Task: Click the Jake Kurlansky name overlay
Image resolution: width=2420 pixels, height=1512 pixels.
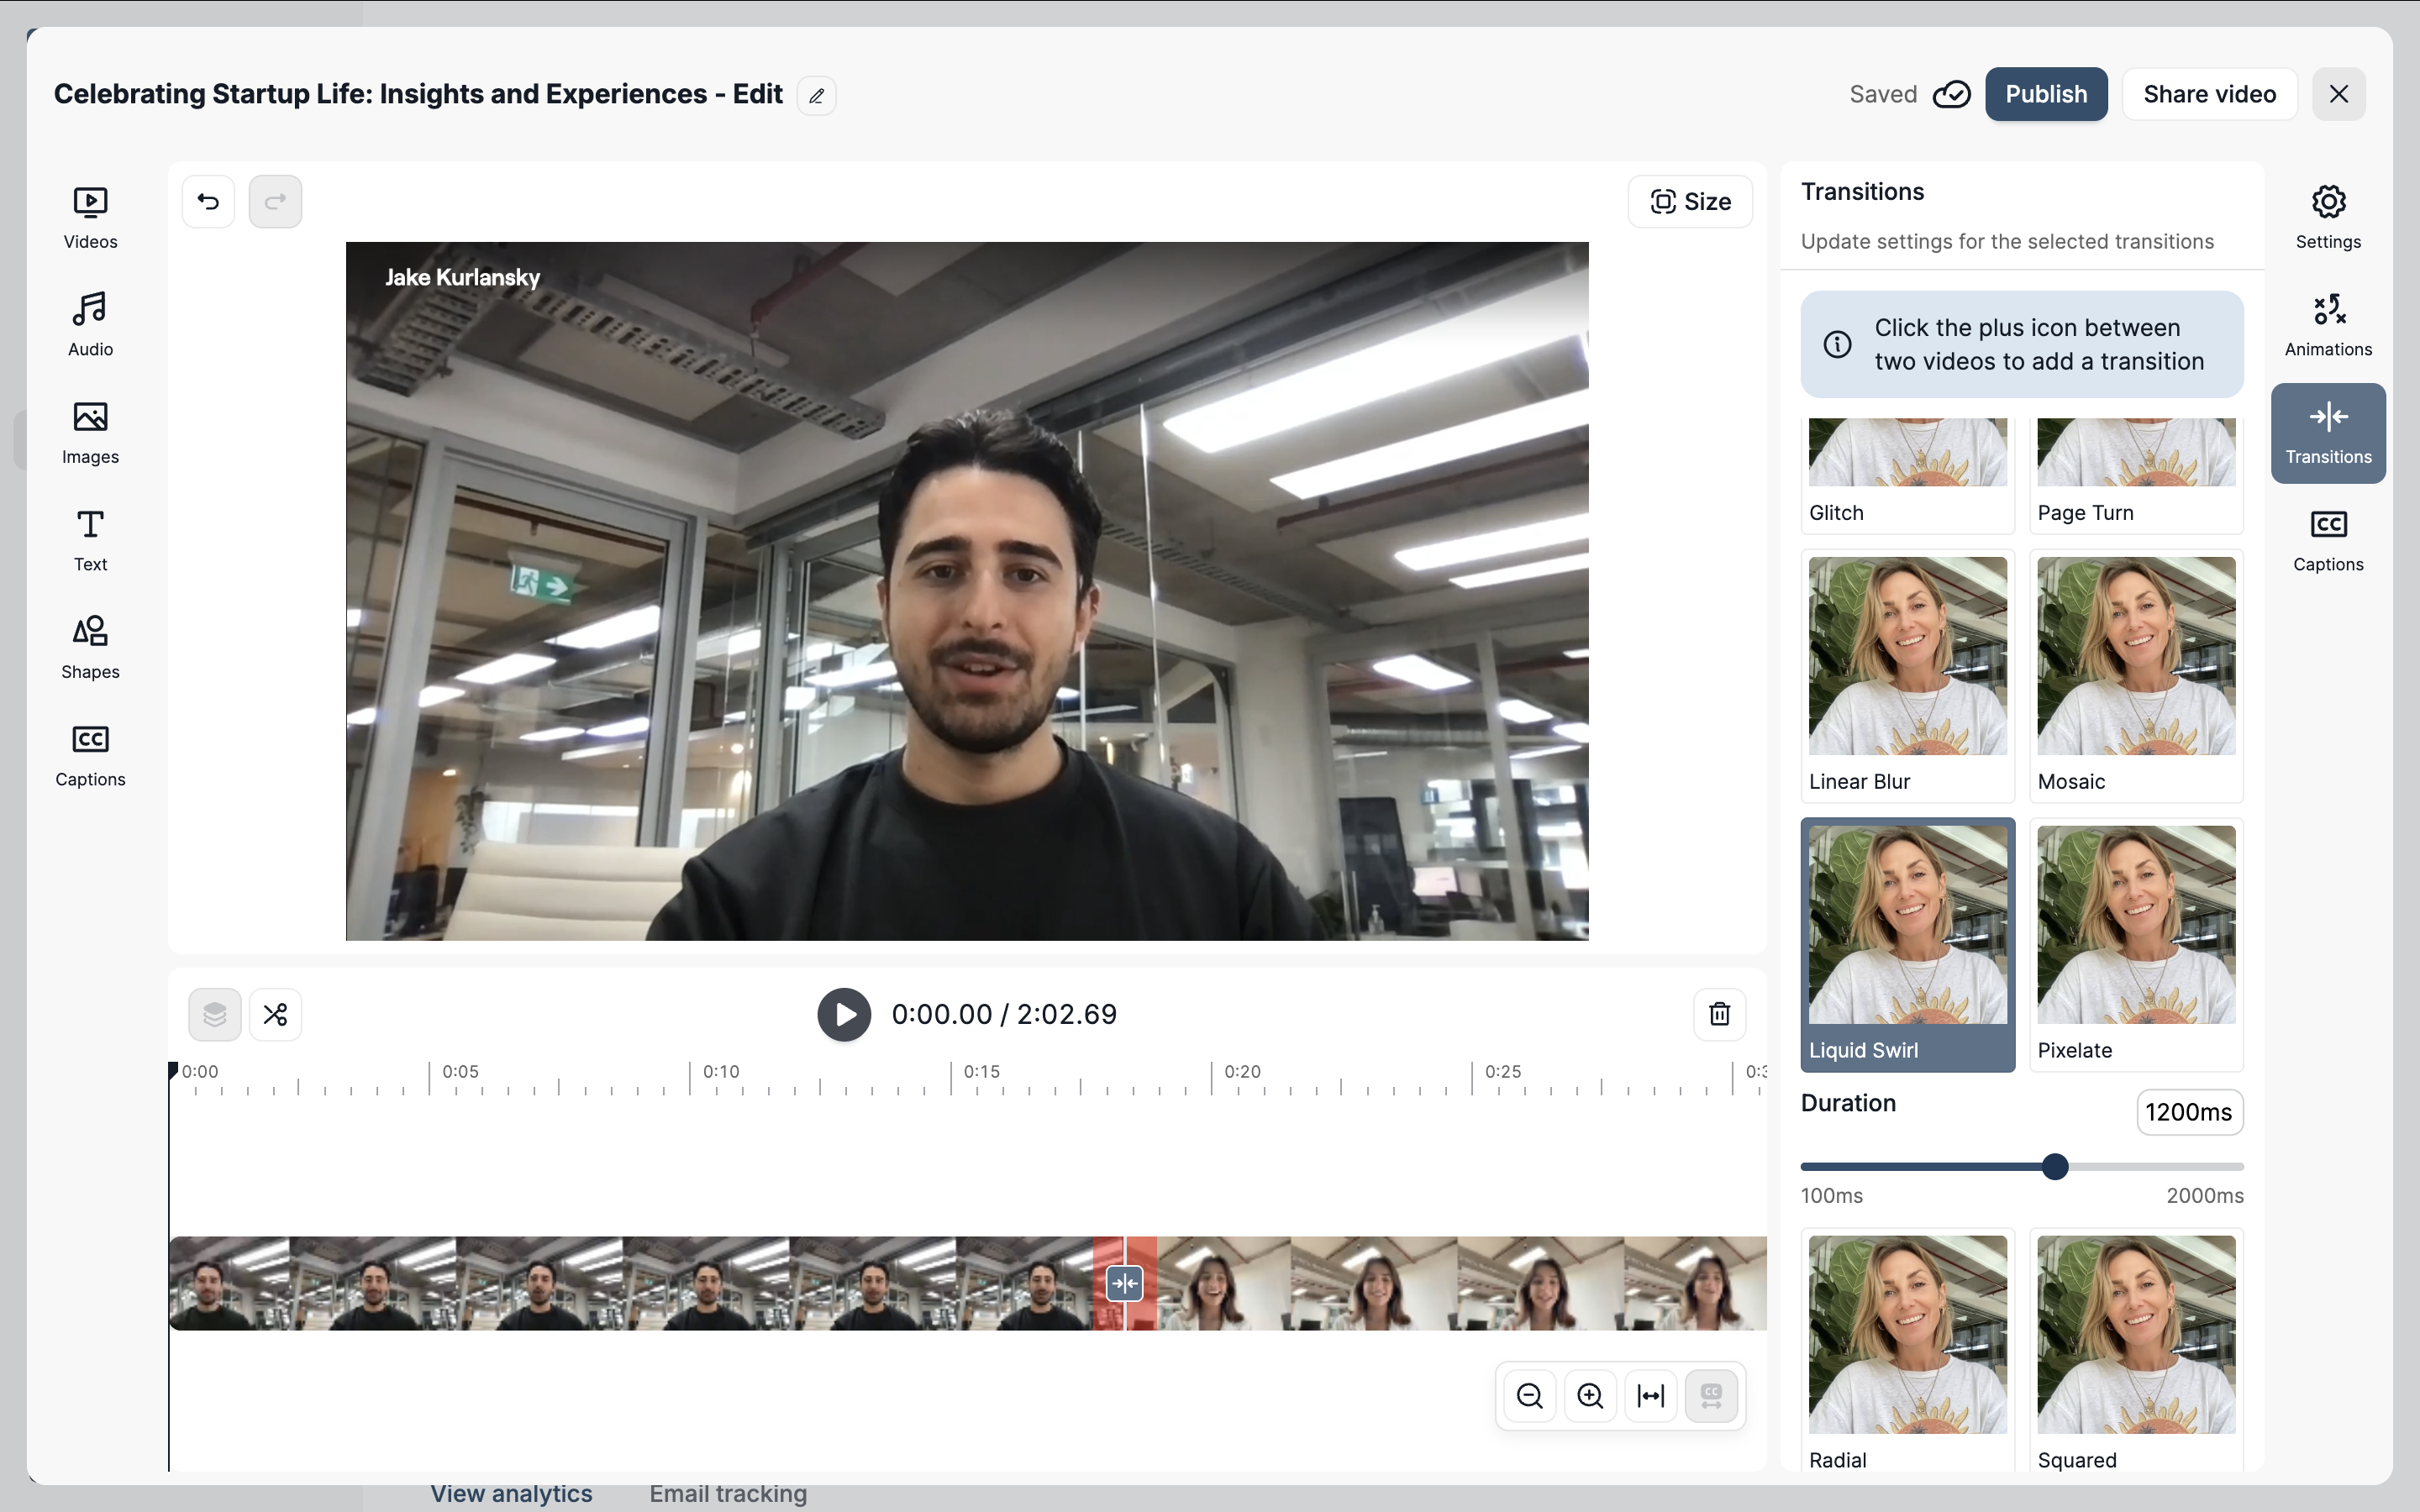Action: pyautogui.click(x=462, y=277)
